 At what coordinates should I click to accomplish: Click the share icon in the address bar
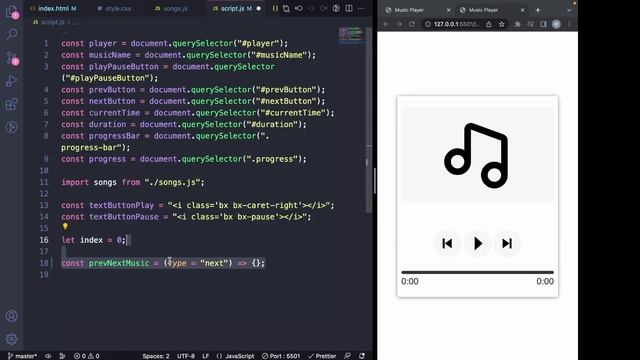pyautogui.click(x=489, y=24)
